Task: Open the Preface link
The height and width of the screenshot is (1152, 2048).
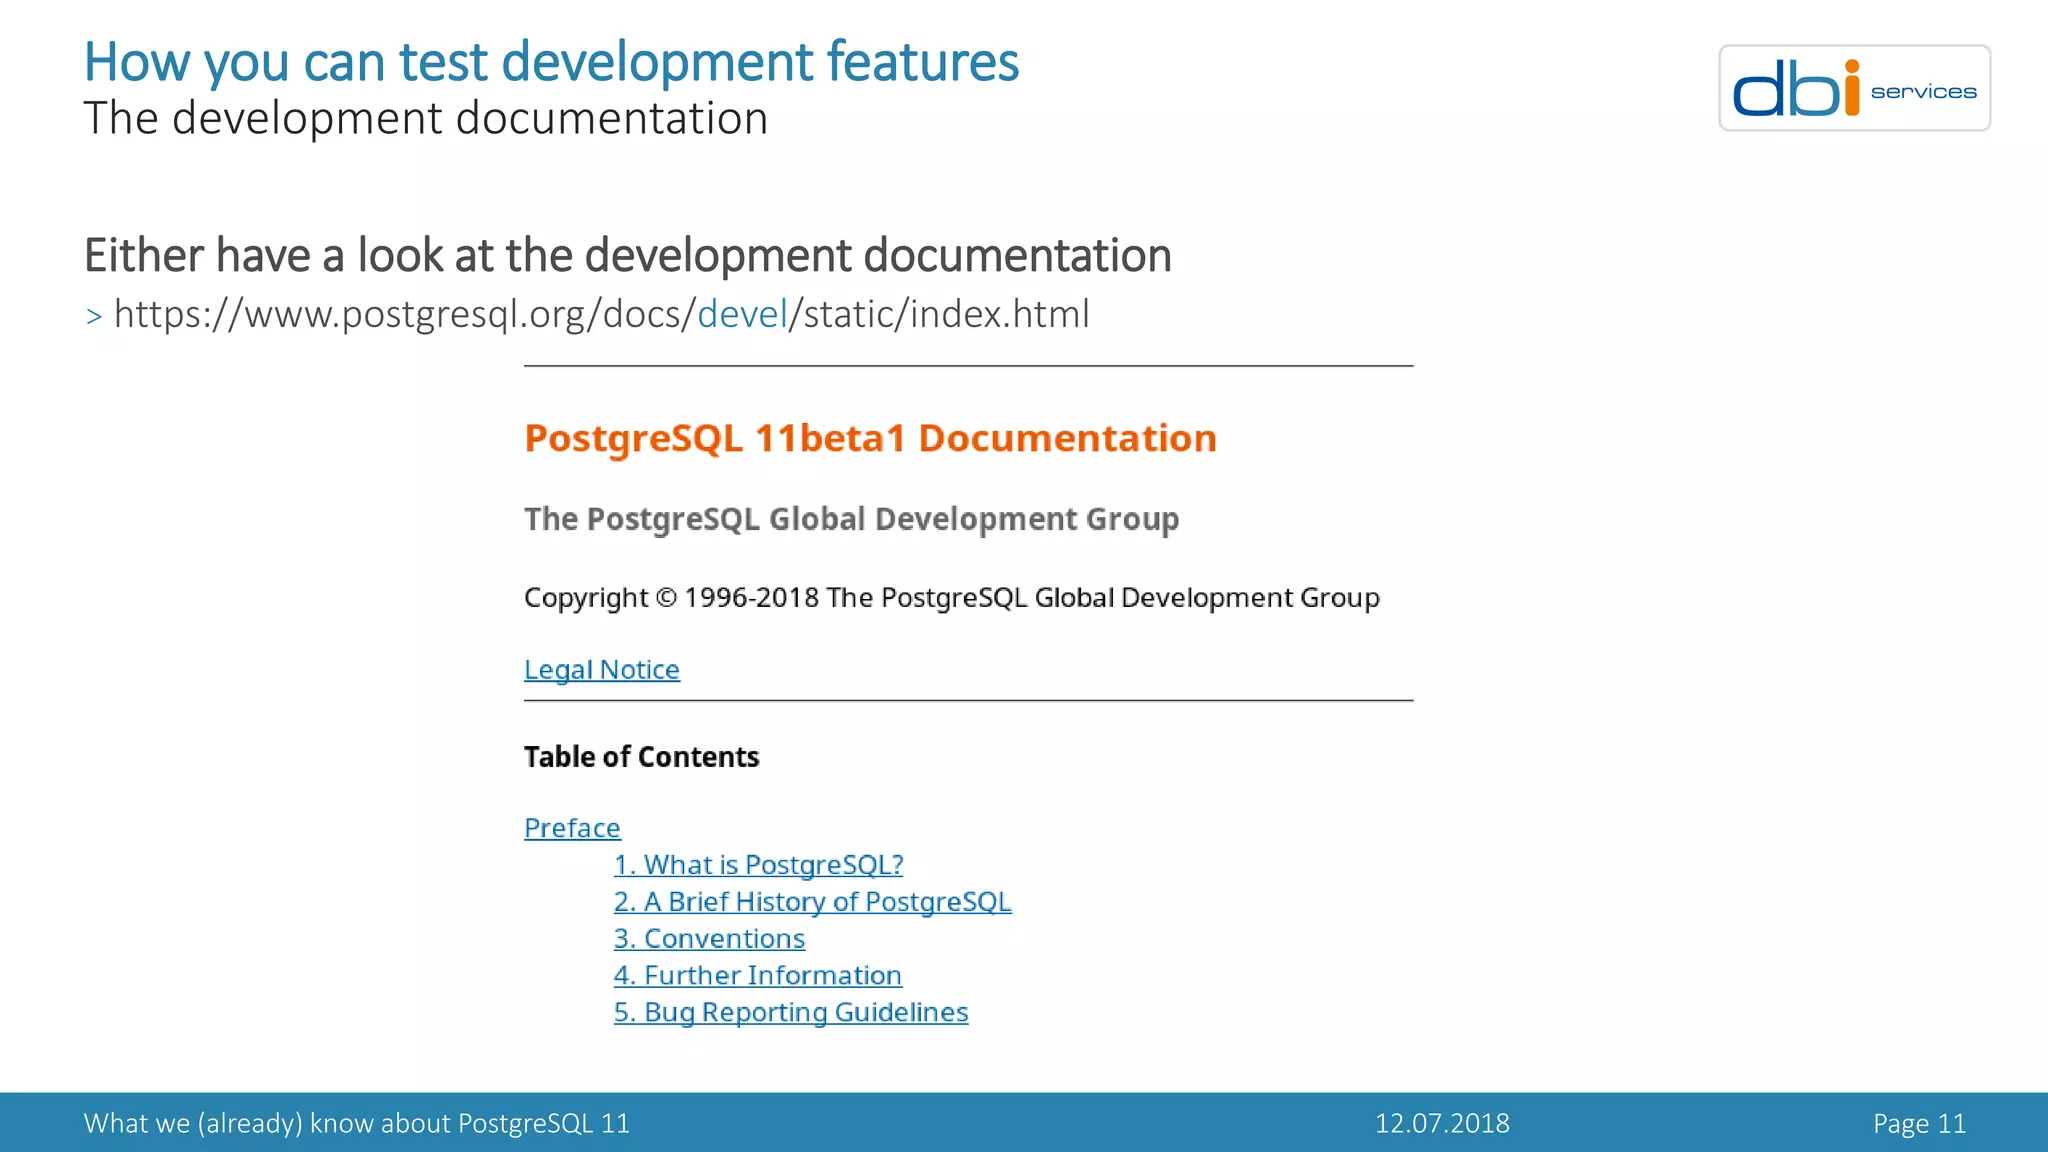Action: pos(572,828)
